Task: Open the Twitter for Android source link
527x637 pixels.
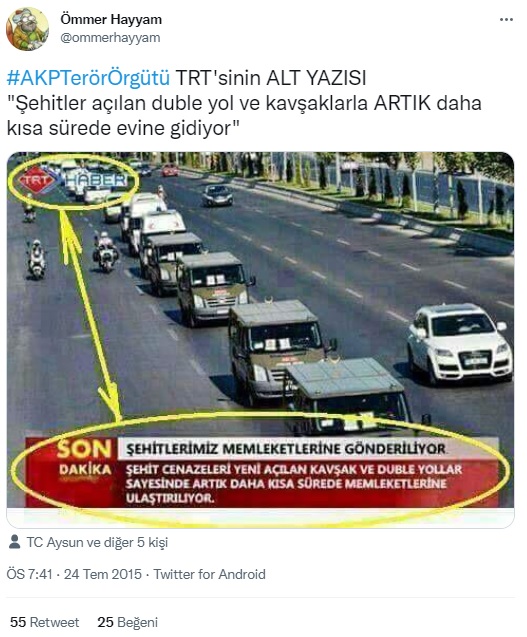Action: tap(210, 574)
